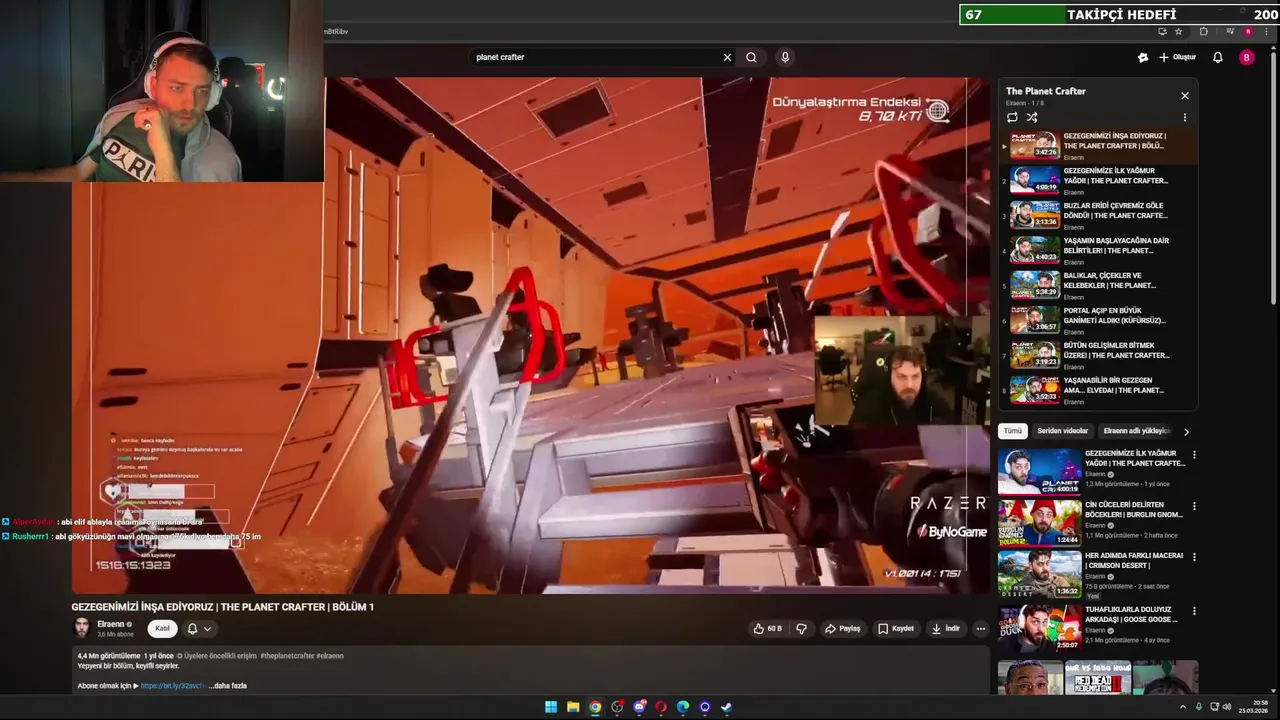Show hidden system tray icons chevron
1280x720 pixels.
(1183, 707)
